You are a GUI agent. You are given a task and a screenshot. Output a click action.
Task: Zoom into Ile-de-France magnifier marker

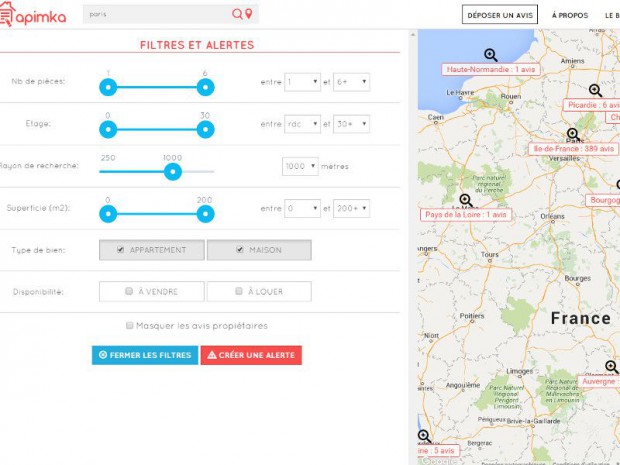[573, 134]
